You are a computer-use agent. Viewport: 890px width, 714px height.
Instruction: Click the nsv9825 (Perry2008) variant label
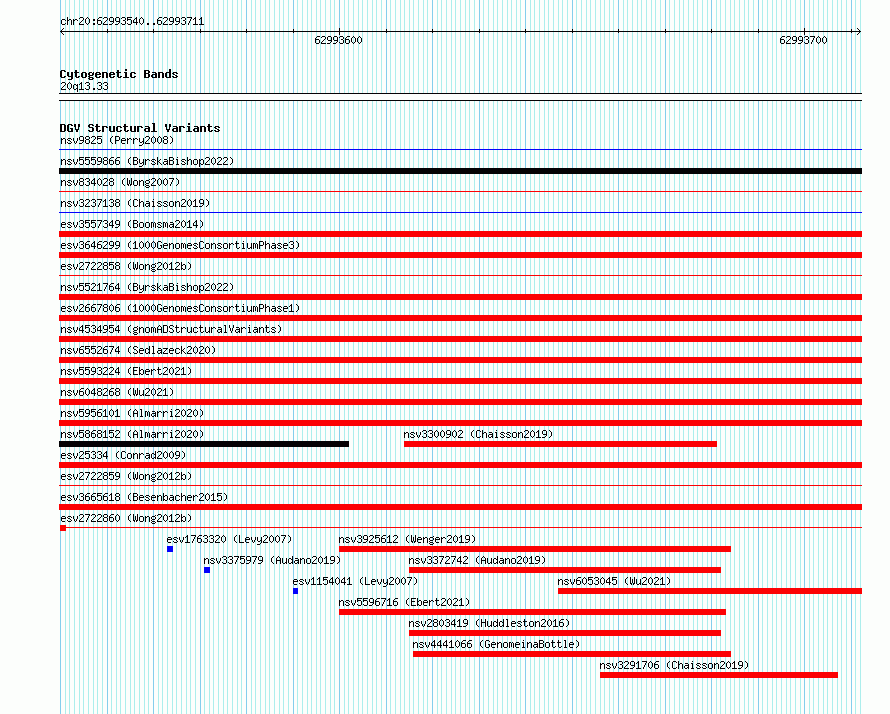[117, 140]
